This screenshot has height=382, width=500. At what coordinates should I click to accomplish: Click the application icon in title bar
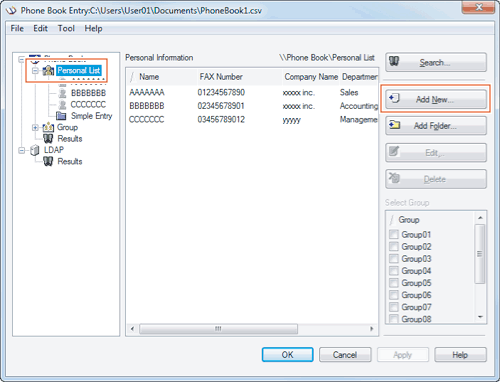click(11, 11)
